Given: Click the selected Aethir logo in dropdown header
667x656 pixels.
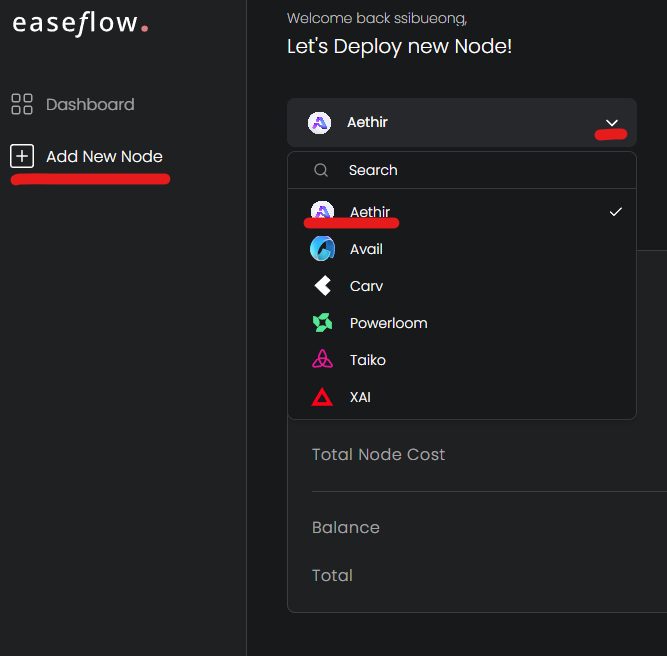Looking at the screenshot, I should click(x=319, y=123).
